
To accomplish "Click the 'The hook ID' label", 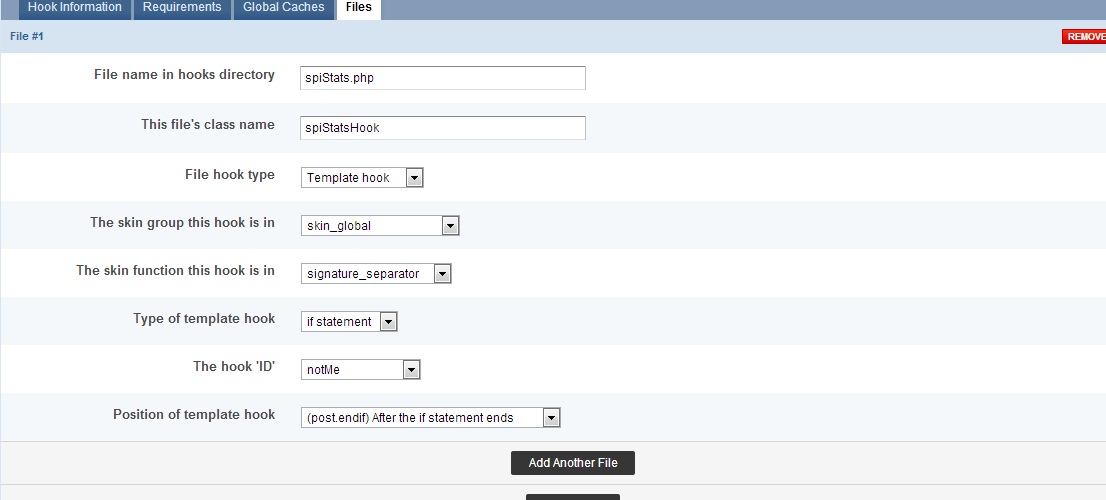I will pyautogui.click(x=233, y=367).
